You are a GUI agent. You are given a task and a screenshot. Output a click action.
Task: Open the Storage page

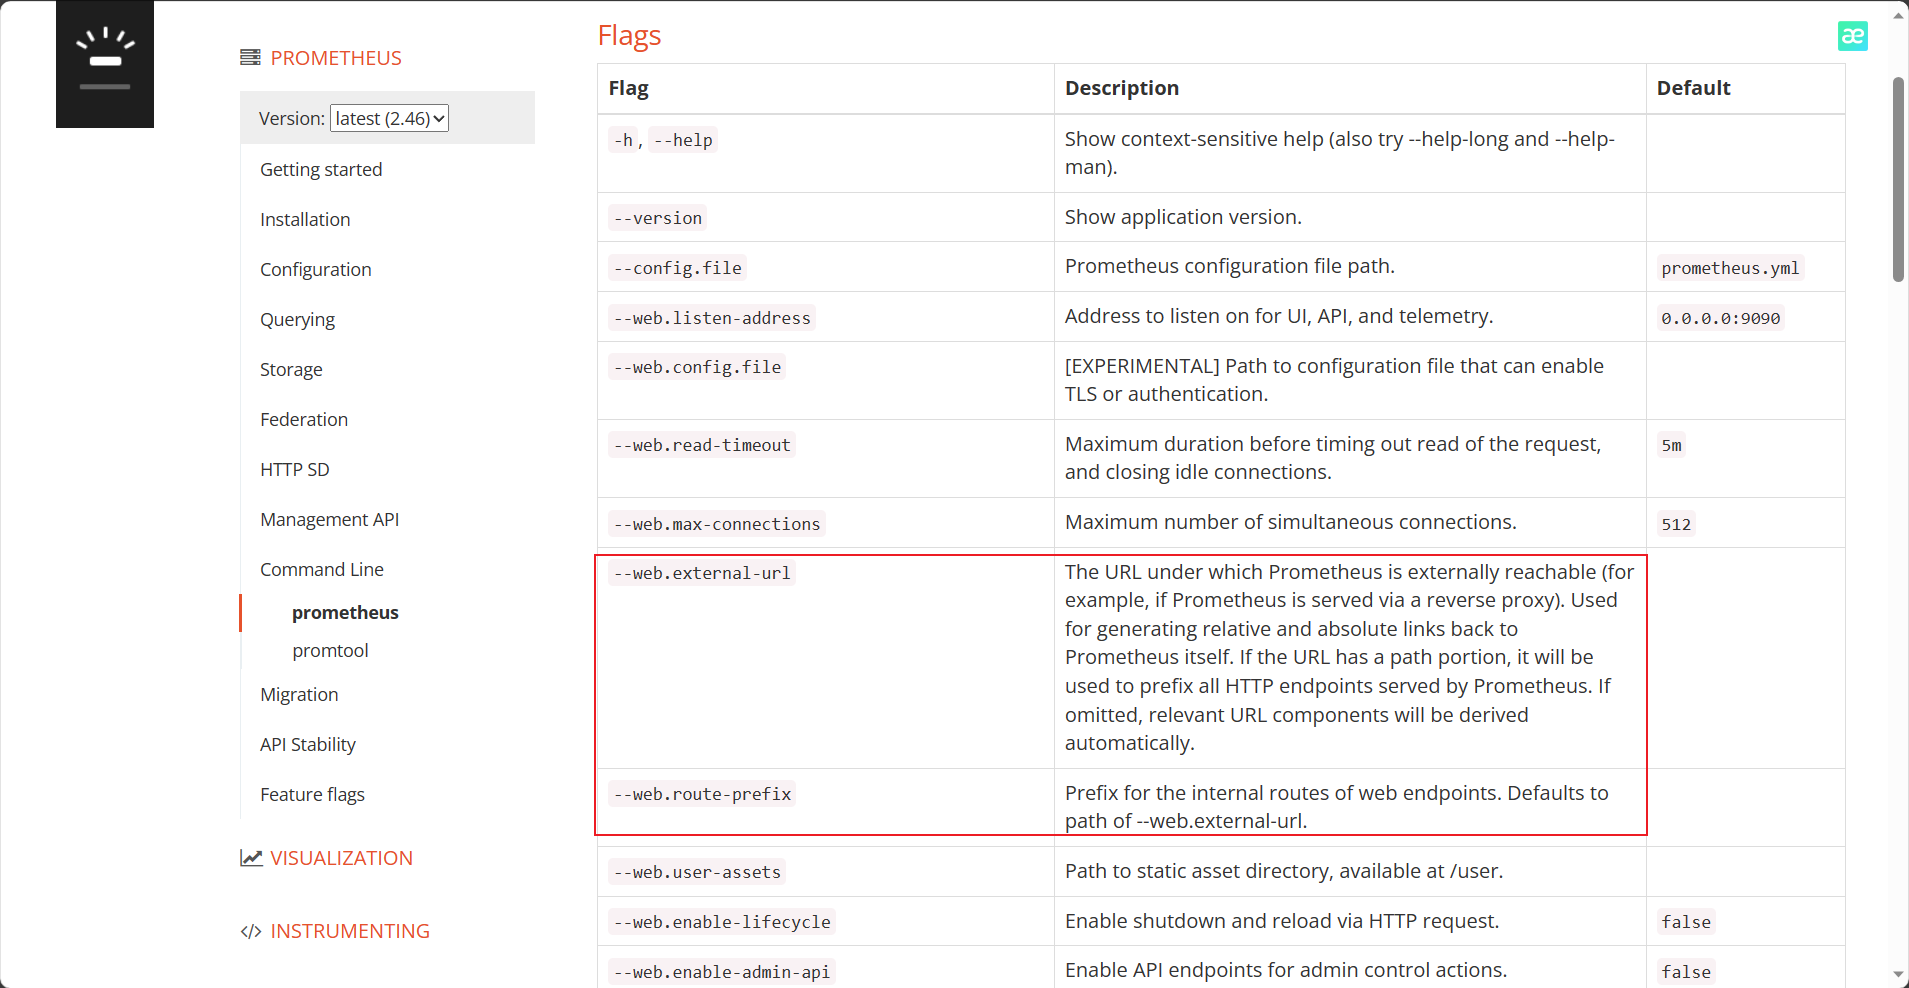click(x=291, y=369)
